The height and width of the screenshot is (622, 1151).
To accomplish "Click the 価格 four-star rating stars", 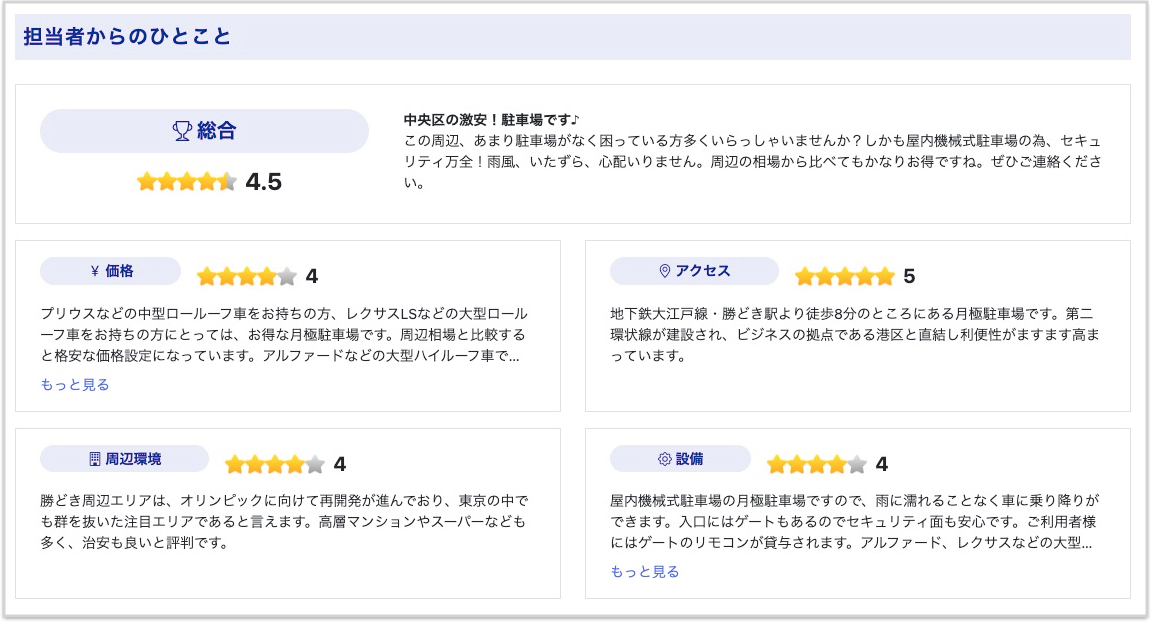I will 247,277.
